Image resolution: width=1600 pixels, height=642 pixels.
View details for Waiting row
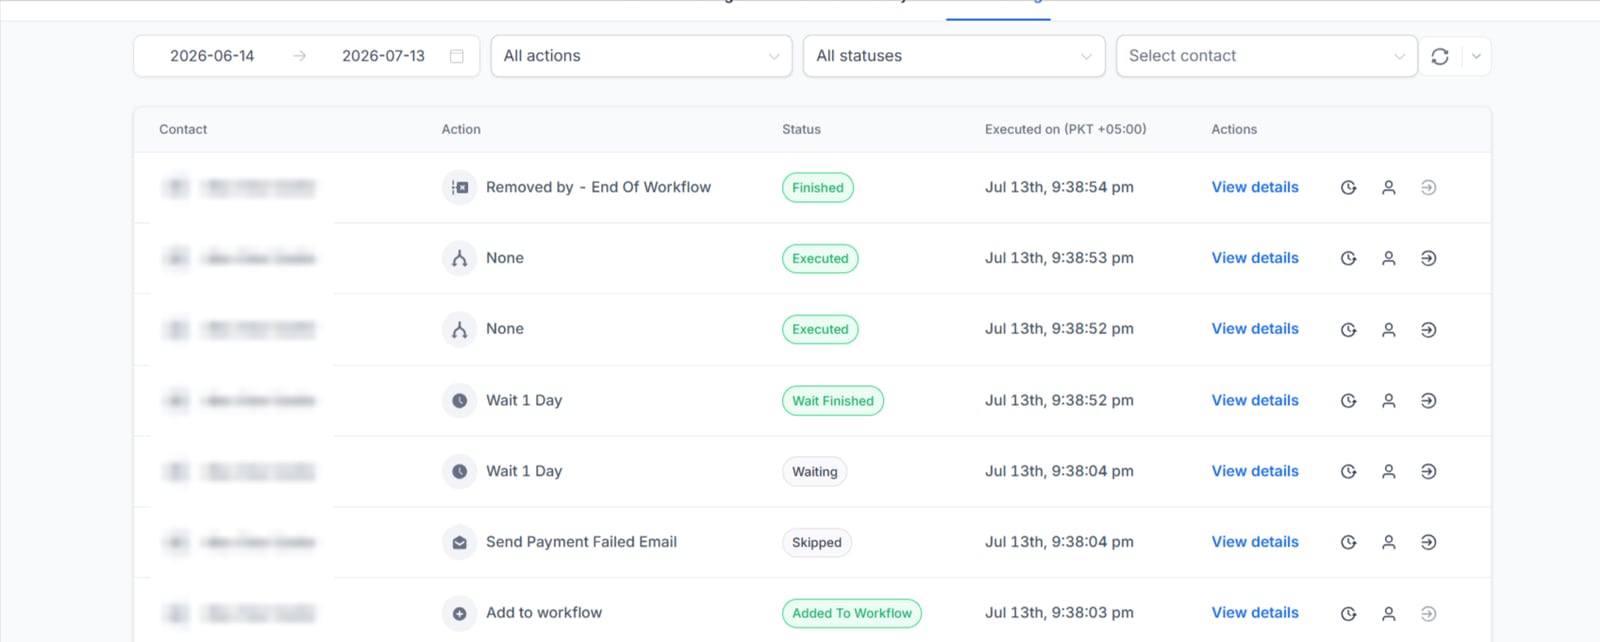point(1255,471)
